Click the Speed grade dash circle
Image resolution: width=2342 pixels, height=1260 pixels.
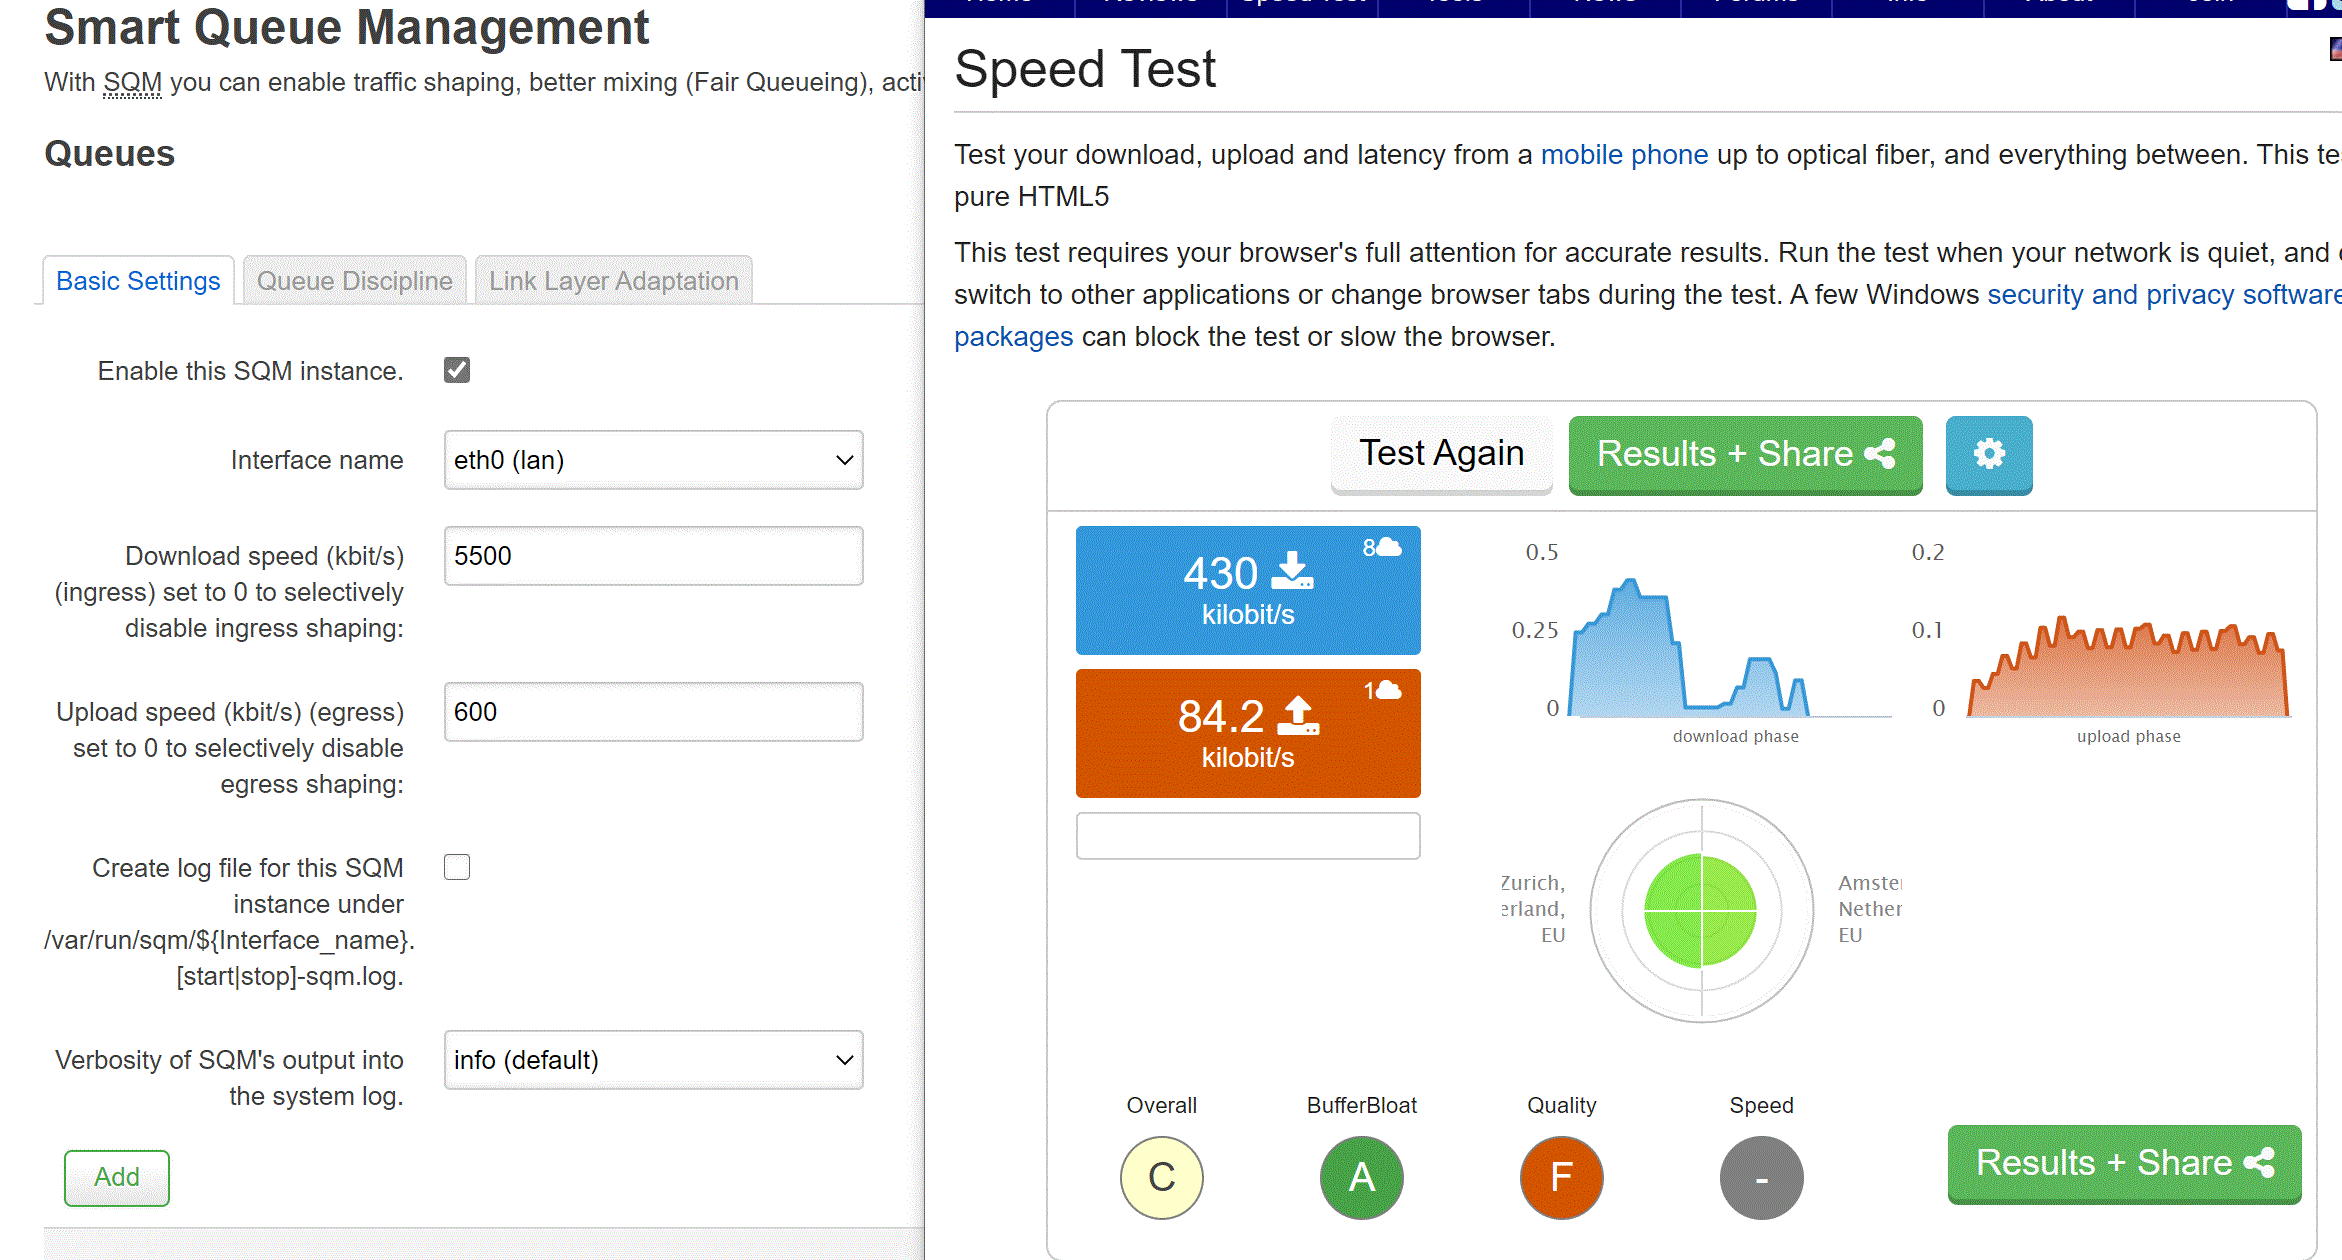click(x=1761, y=1177)
